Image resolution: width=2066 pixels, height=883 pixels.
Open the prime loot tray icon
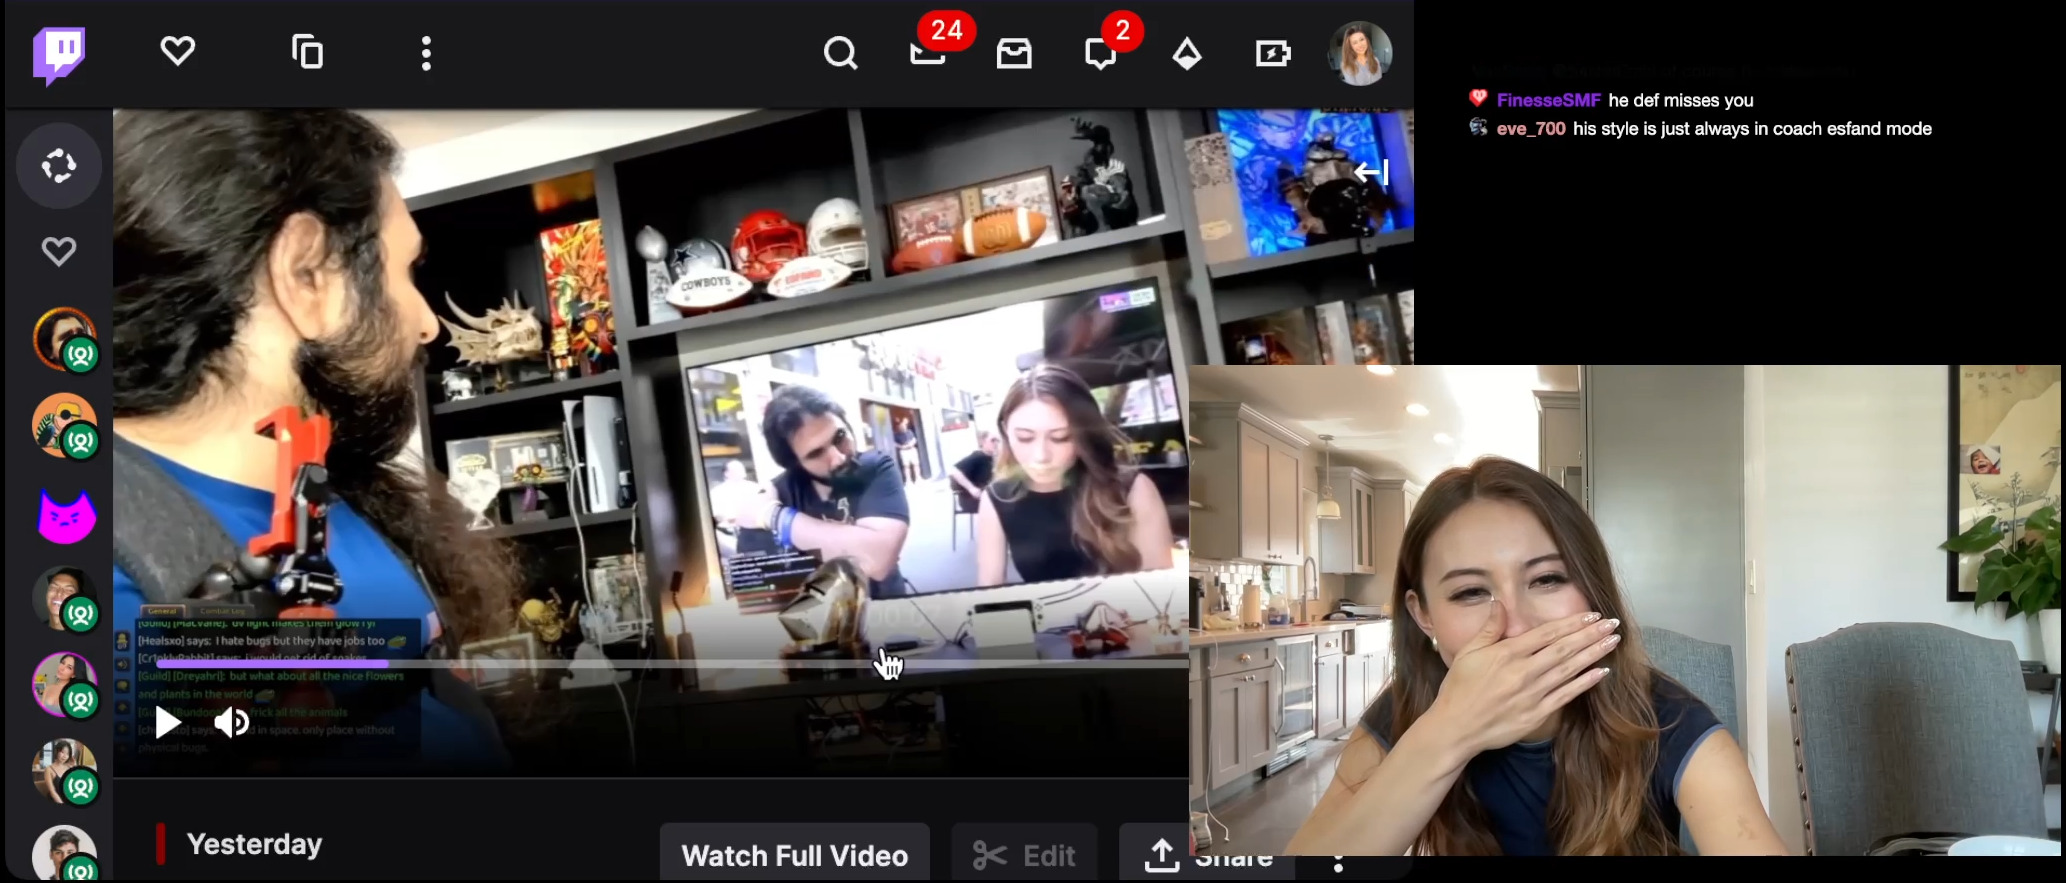pyautogui.click(x=1014, y=53)
